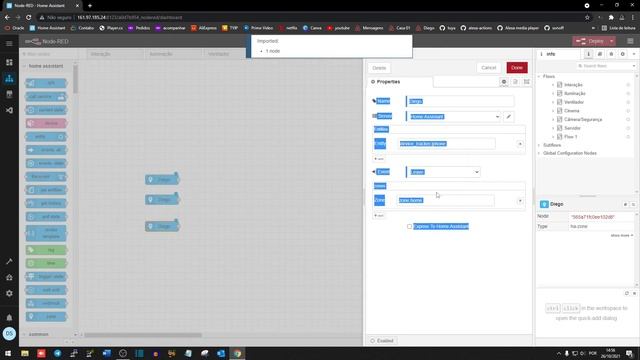
Task: Click the Done button
Action: (517, 68)
